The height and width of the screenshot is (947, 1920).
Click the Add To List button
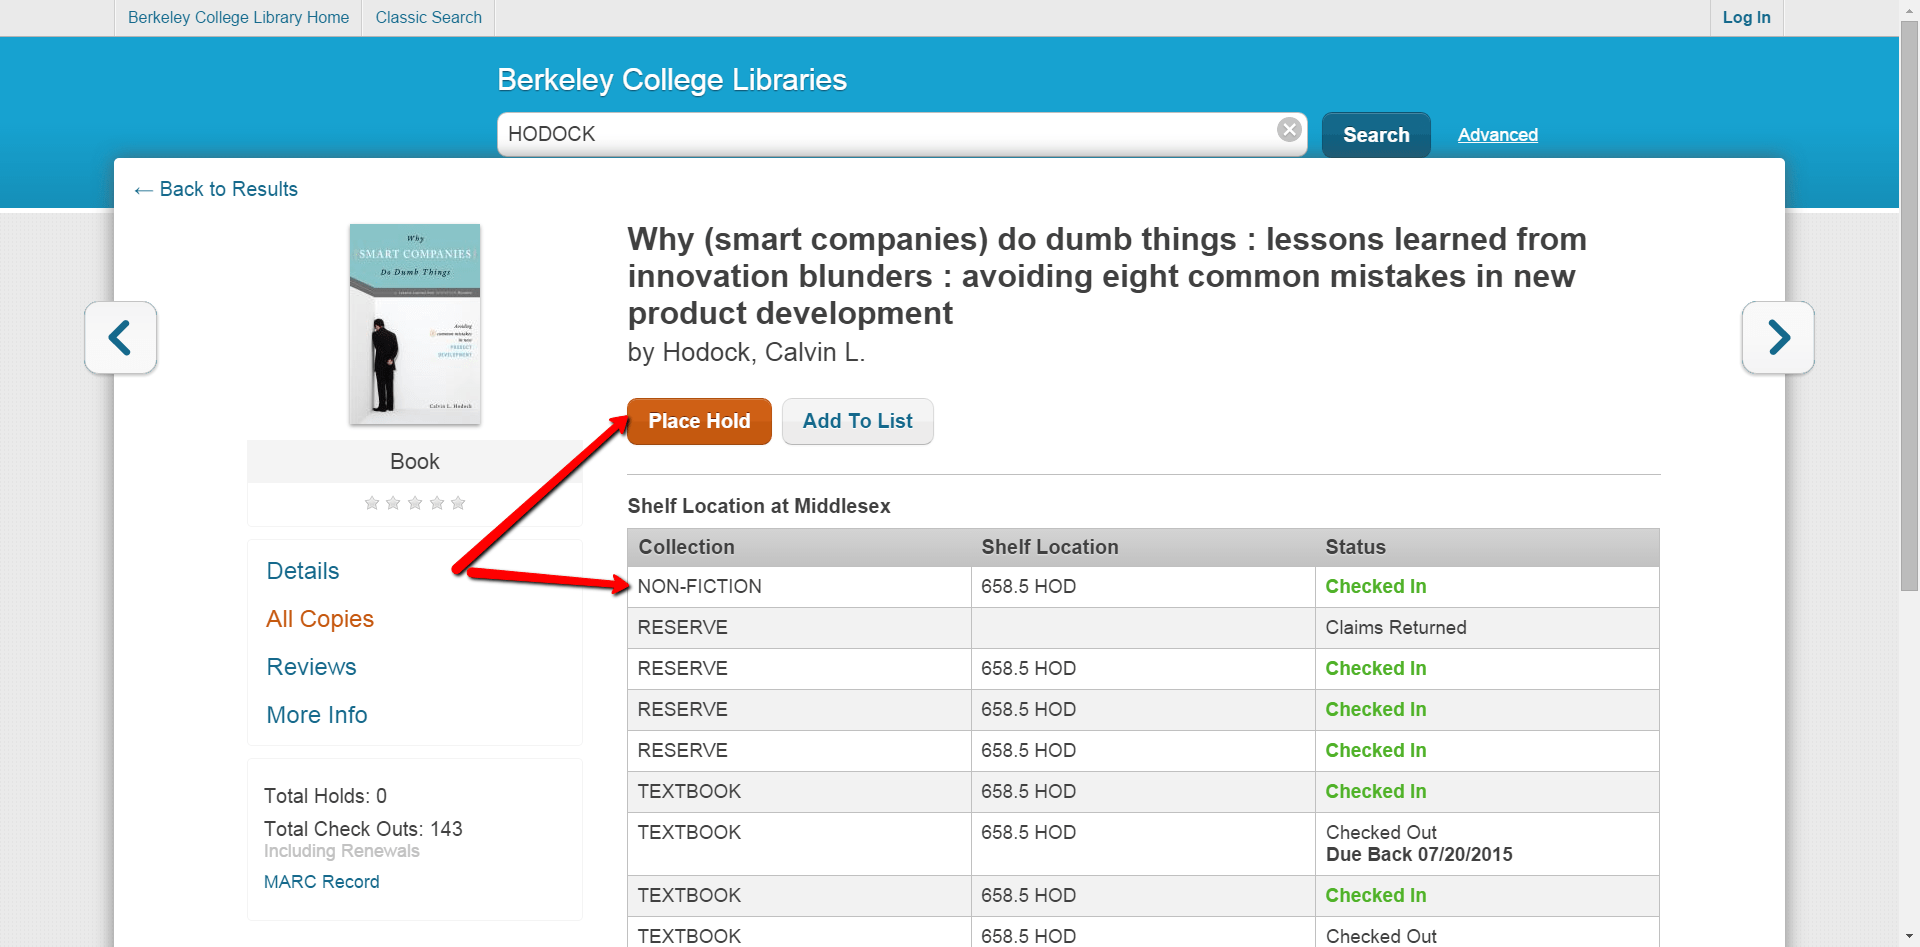(857, 421)
